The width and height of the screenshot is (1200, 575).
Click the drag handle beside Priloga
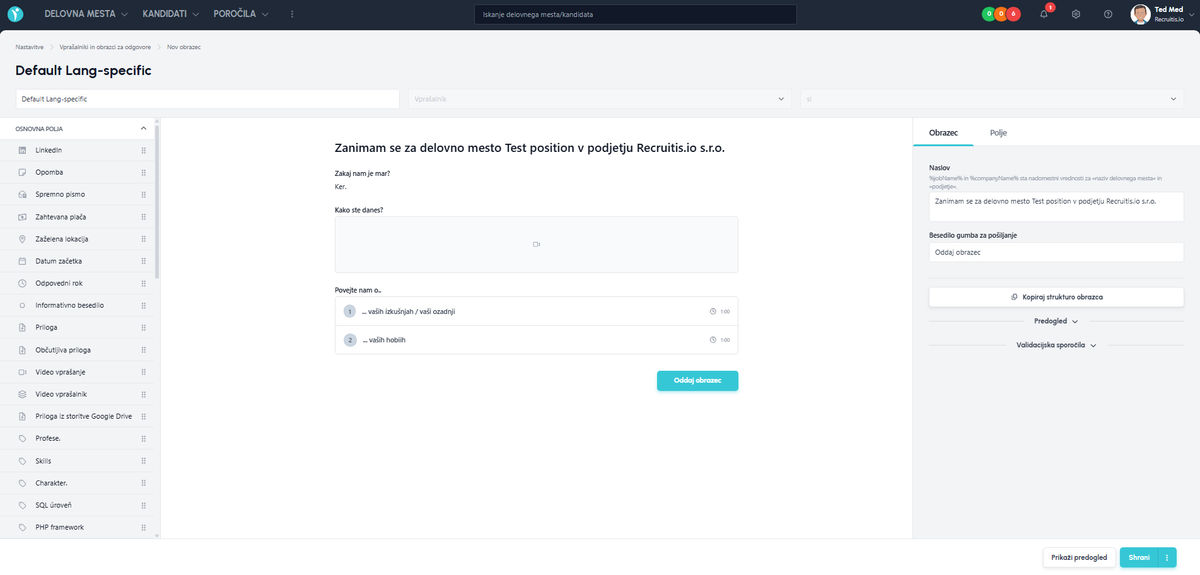[144, 327]
